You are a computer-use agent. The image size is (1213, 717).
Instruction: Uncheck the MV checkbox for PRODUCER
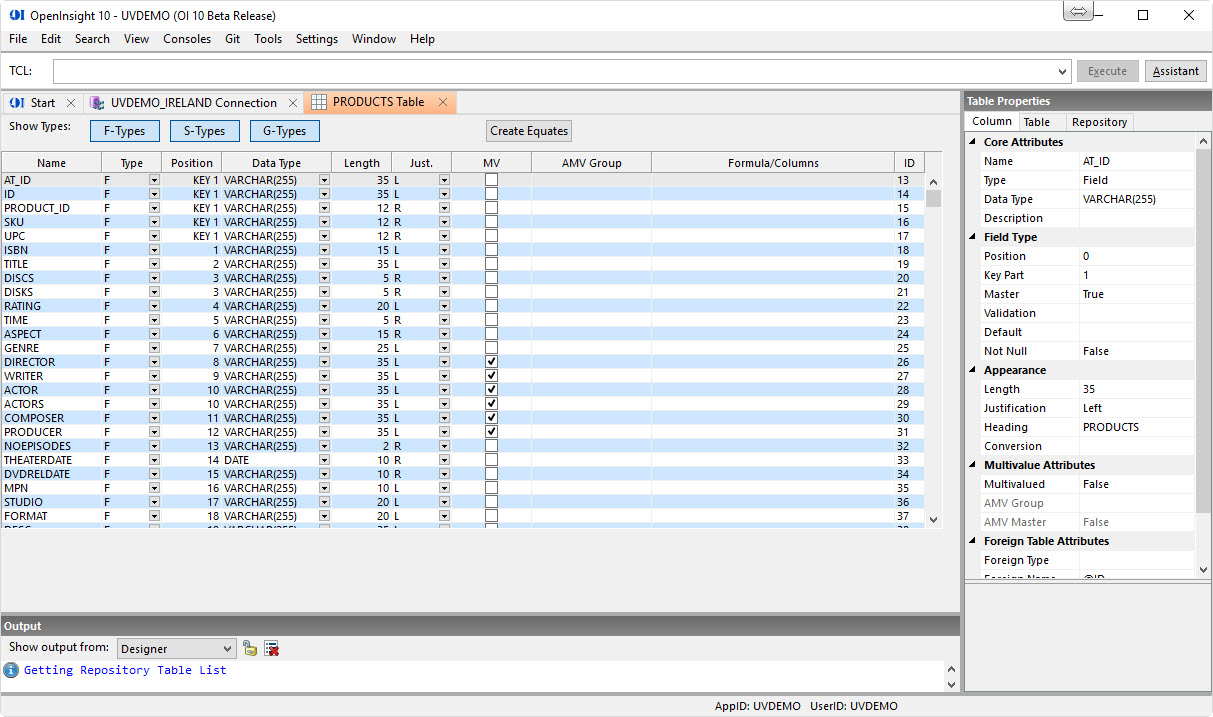(491, 432)
